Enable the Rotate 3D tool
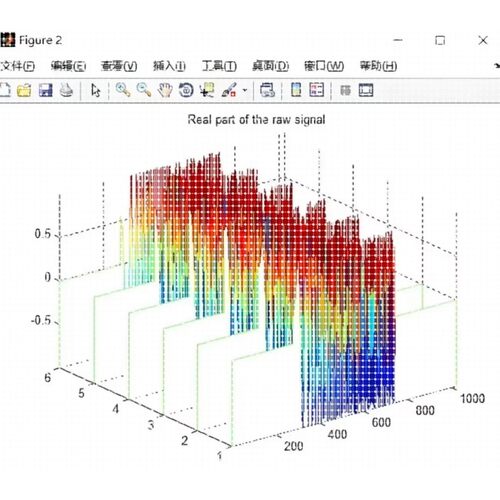This screenshot has width=500, height=500. tap(186, 90)
